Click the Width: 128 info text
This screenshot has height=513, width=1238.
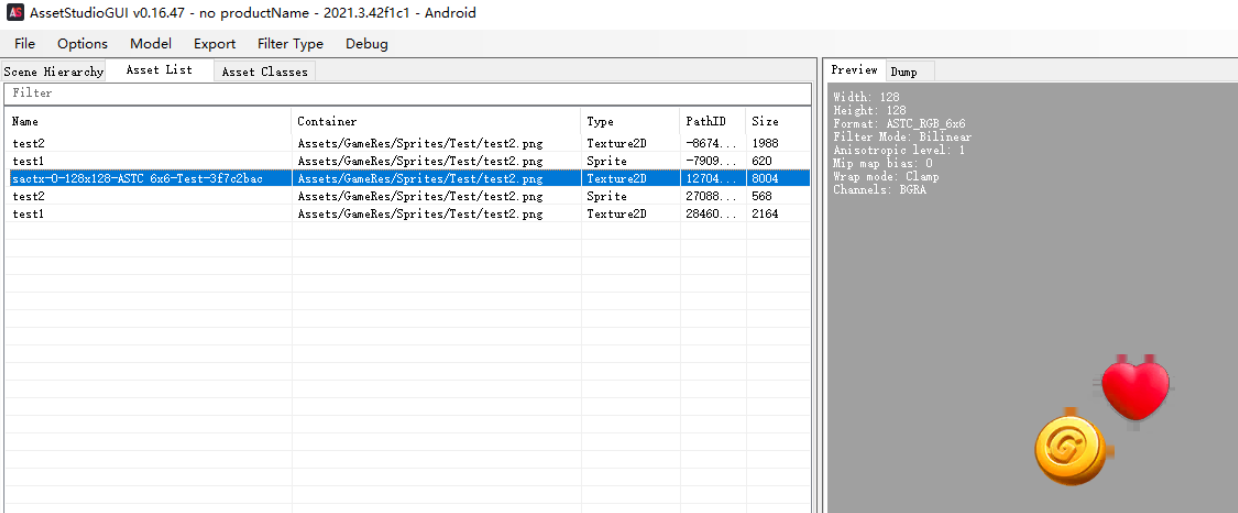click(x=866, y=97)
